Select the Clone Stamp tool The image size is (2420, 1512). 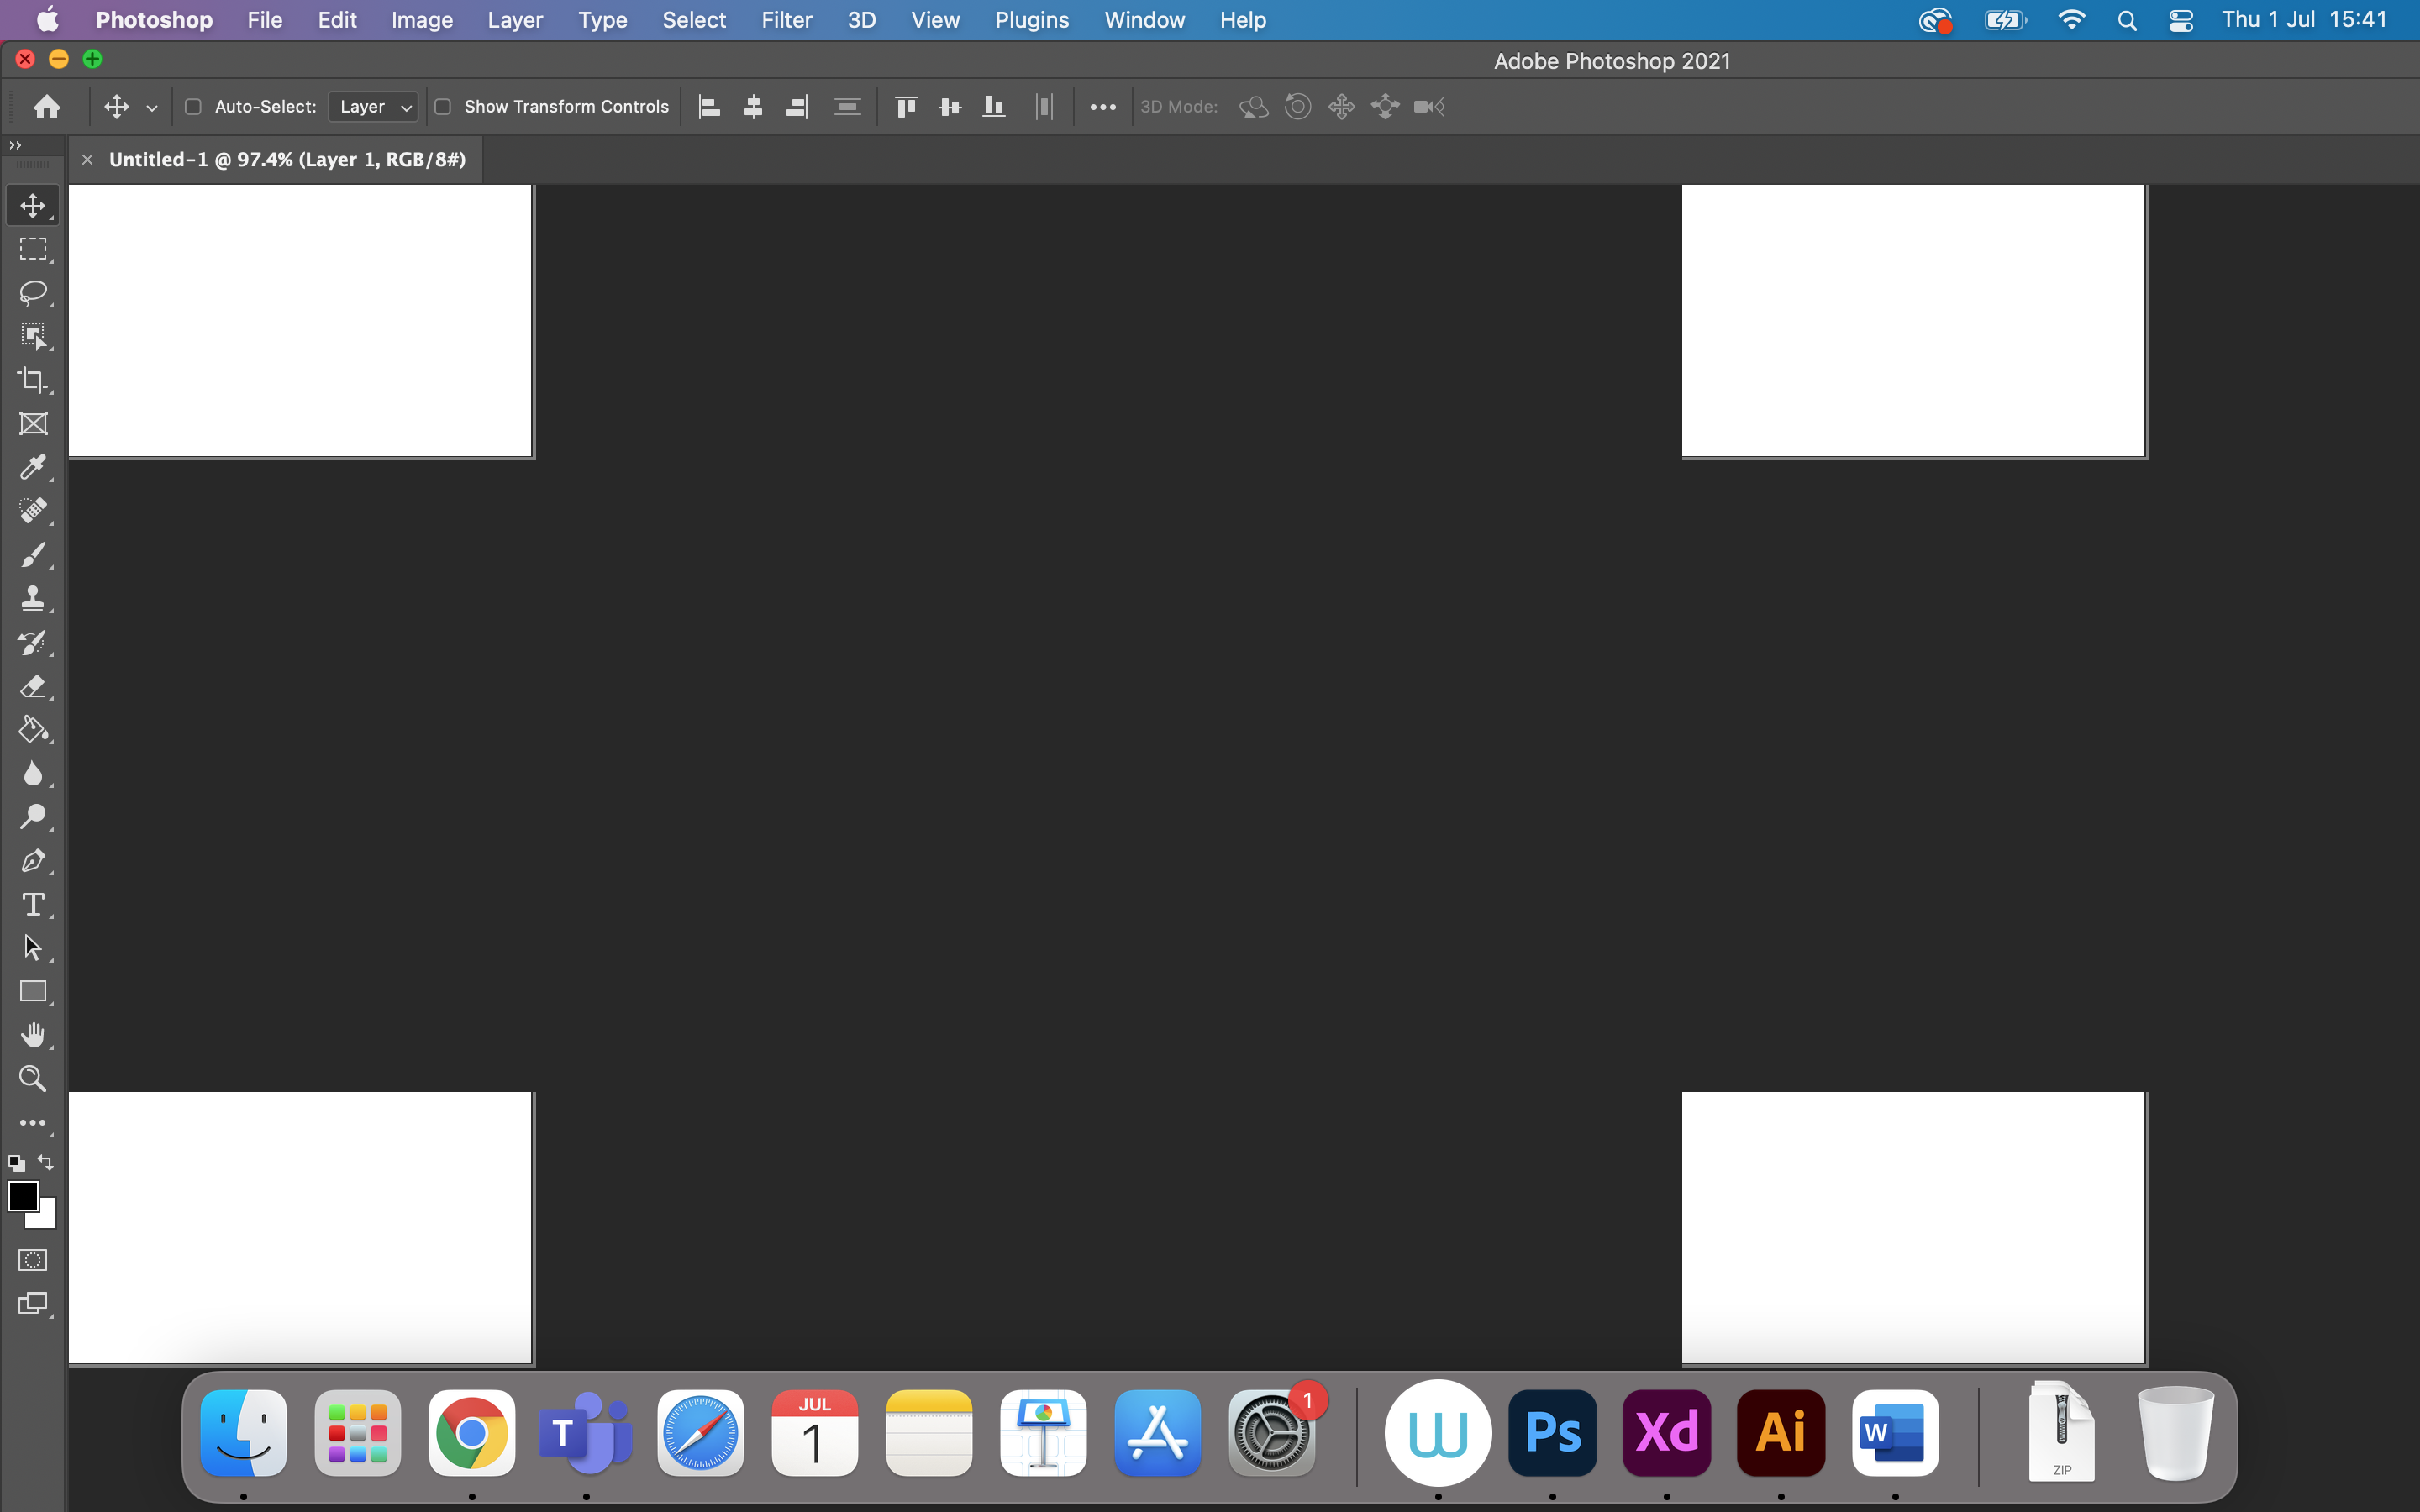[x=33, y=598]
